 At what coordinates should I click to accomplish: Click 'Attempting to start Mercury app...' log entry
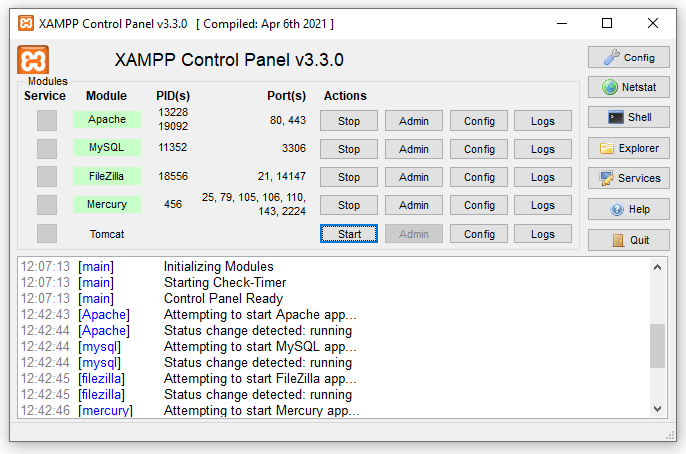tap(261, 410)
